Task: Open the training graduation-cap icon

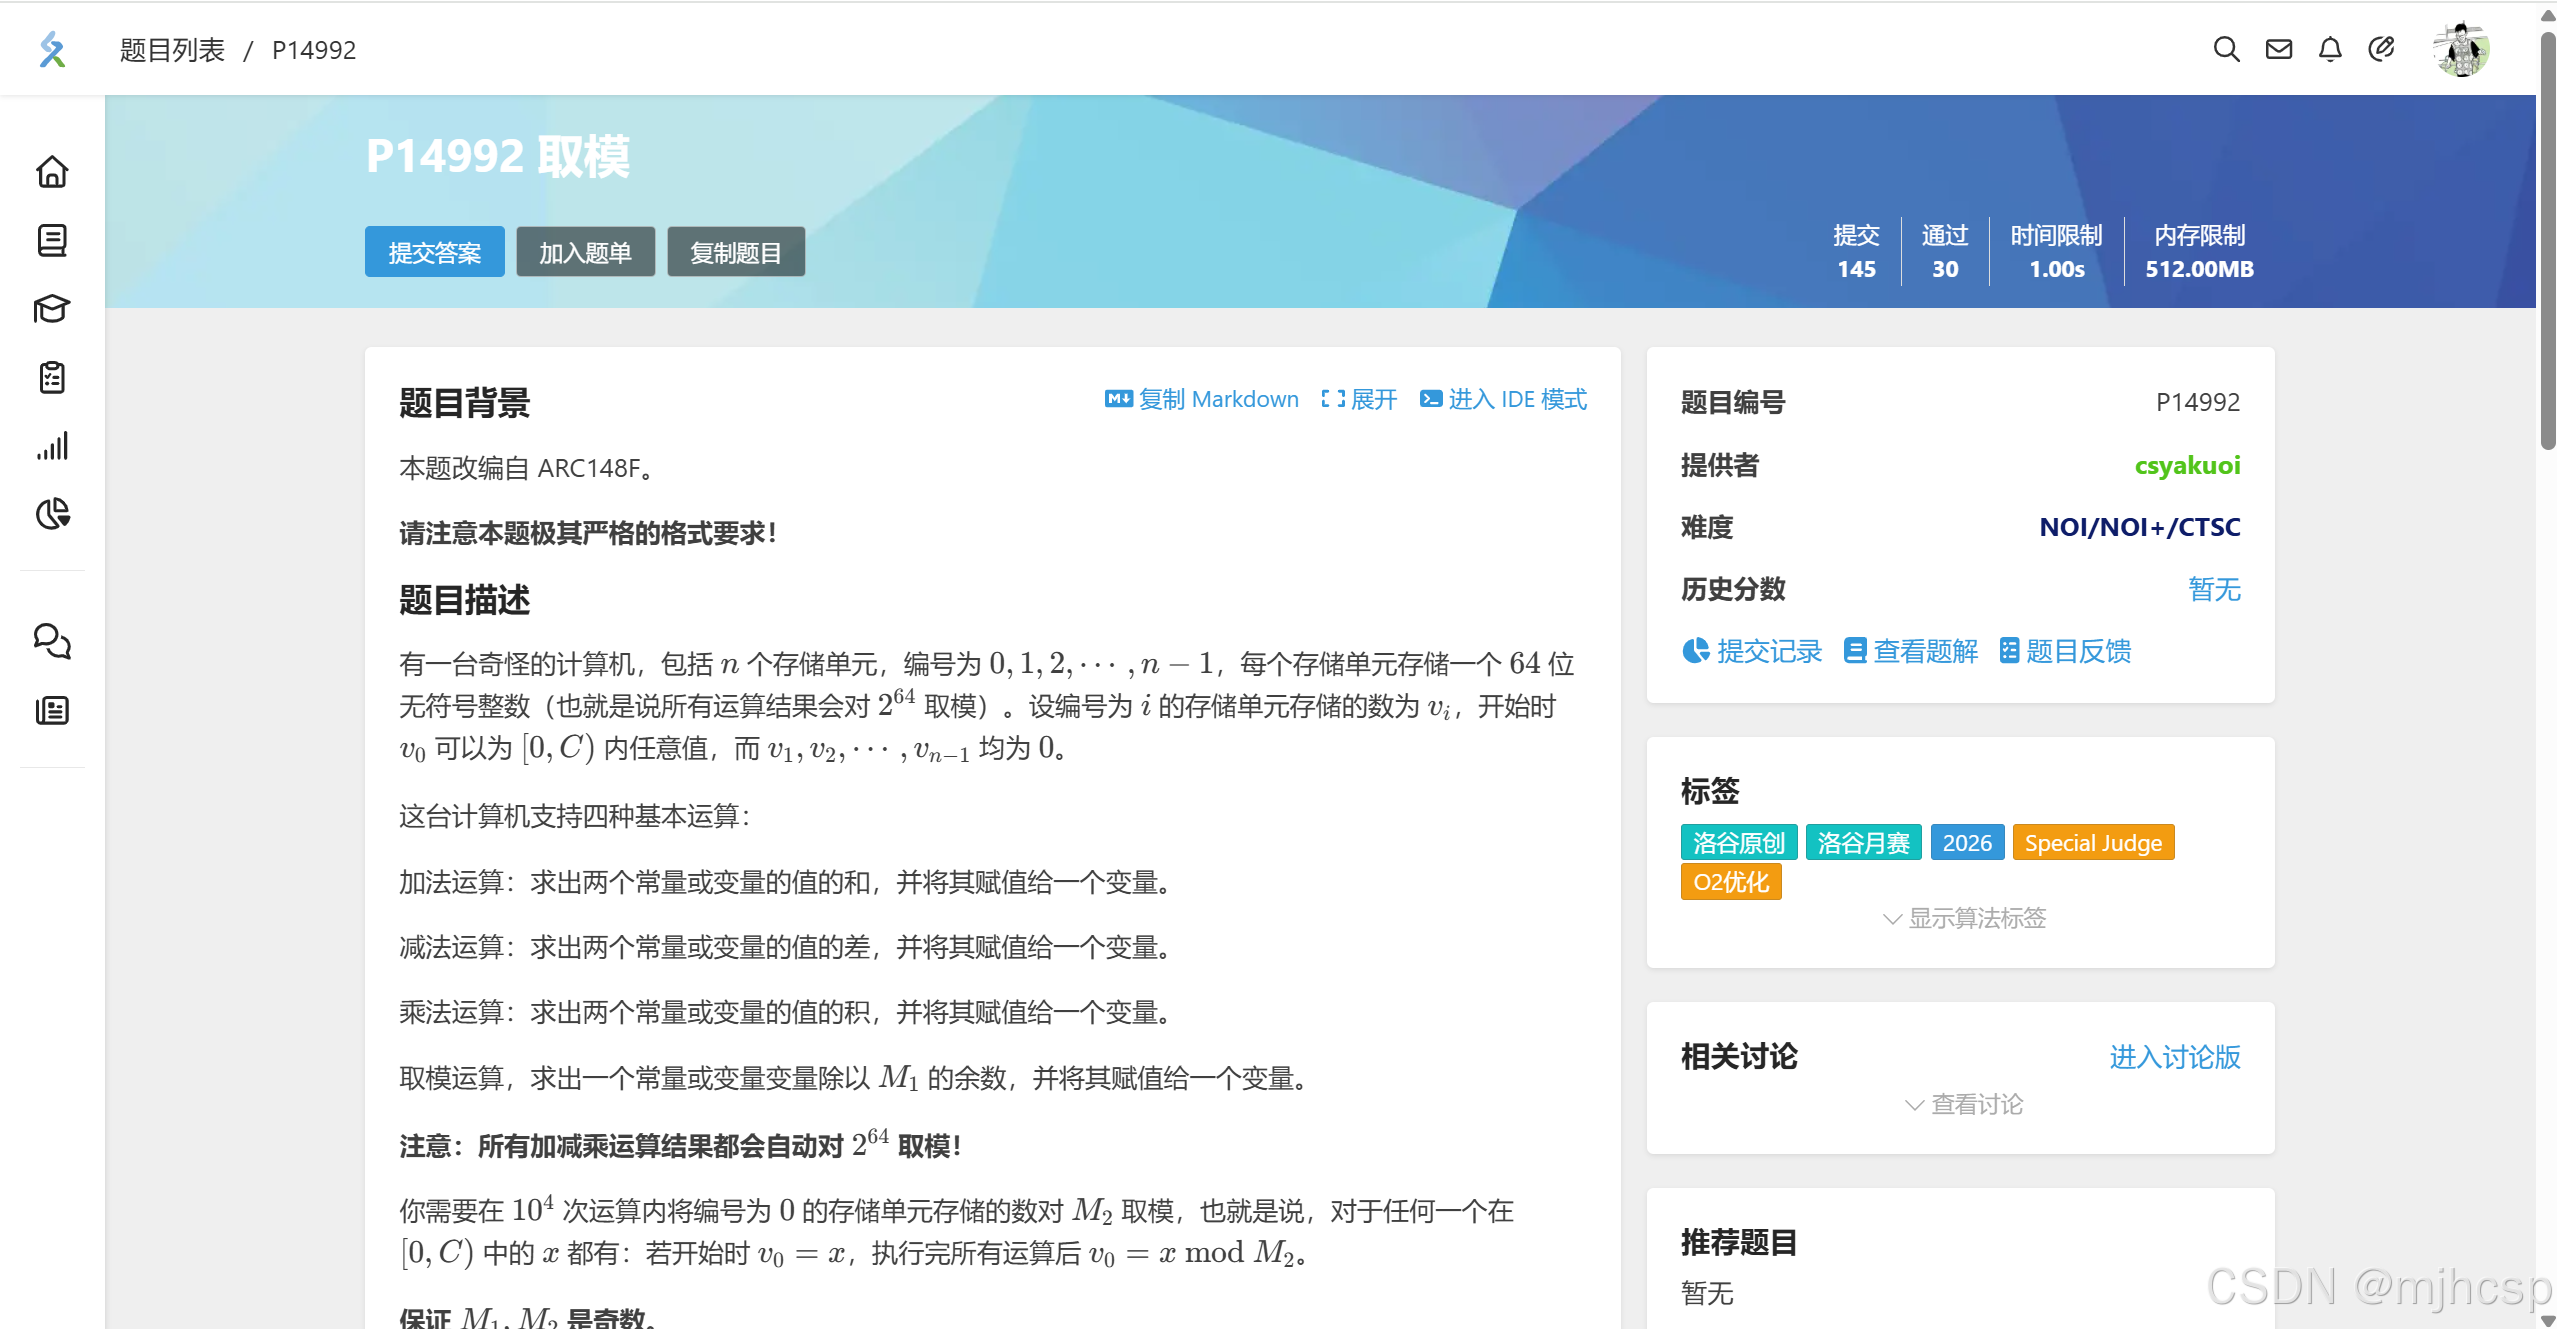Action: [x=52, y=309]
